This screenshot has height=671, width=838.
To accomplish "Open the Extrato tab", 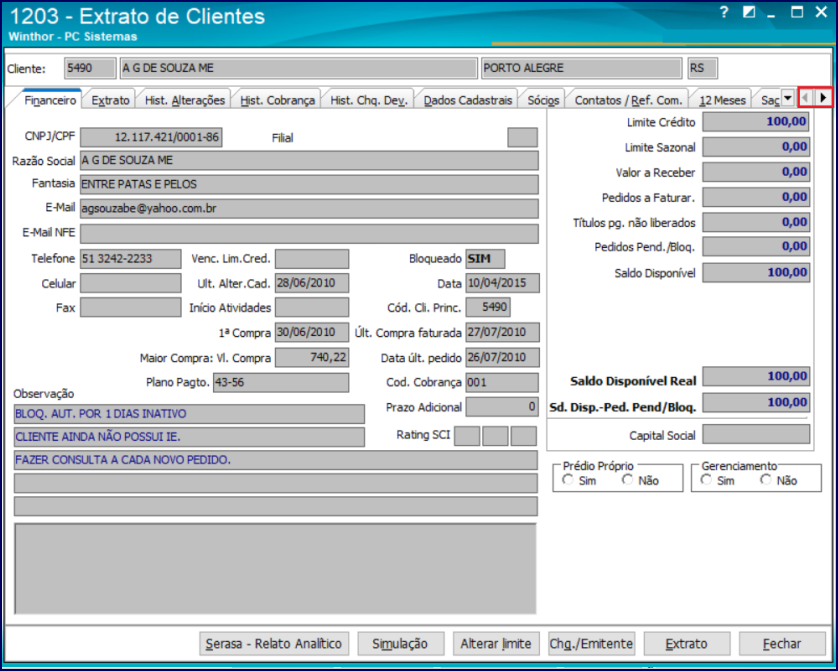I will [x=110, y=100].
